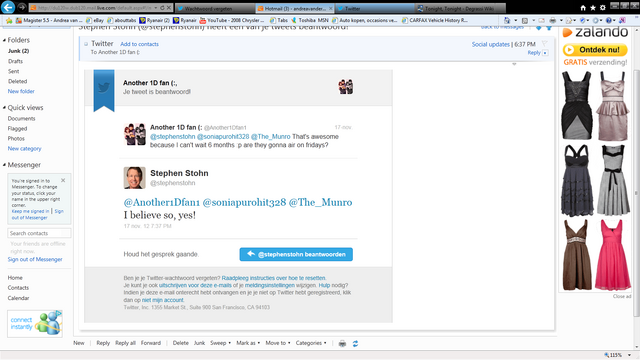This screenshot has width=640, height=360.
Task: Open CARFAX Vehicle History bookmark
Action: 435,20
